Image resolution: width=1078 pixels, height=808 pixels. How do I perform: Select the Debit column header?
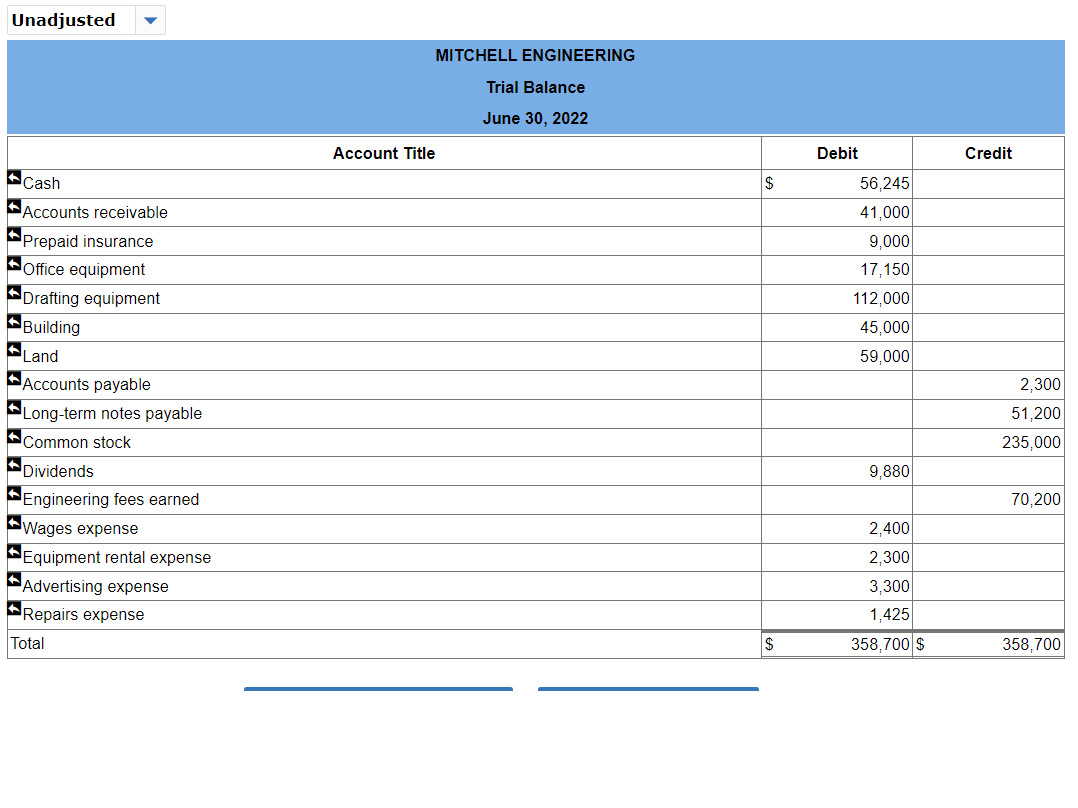click(x=837, y=153)
